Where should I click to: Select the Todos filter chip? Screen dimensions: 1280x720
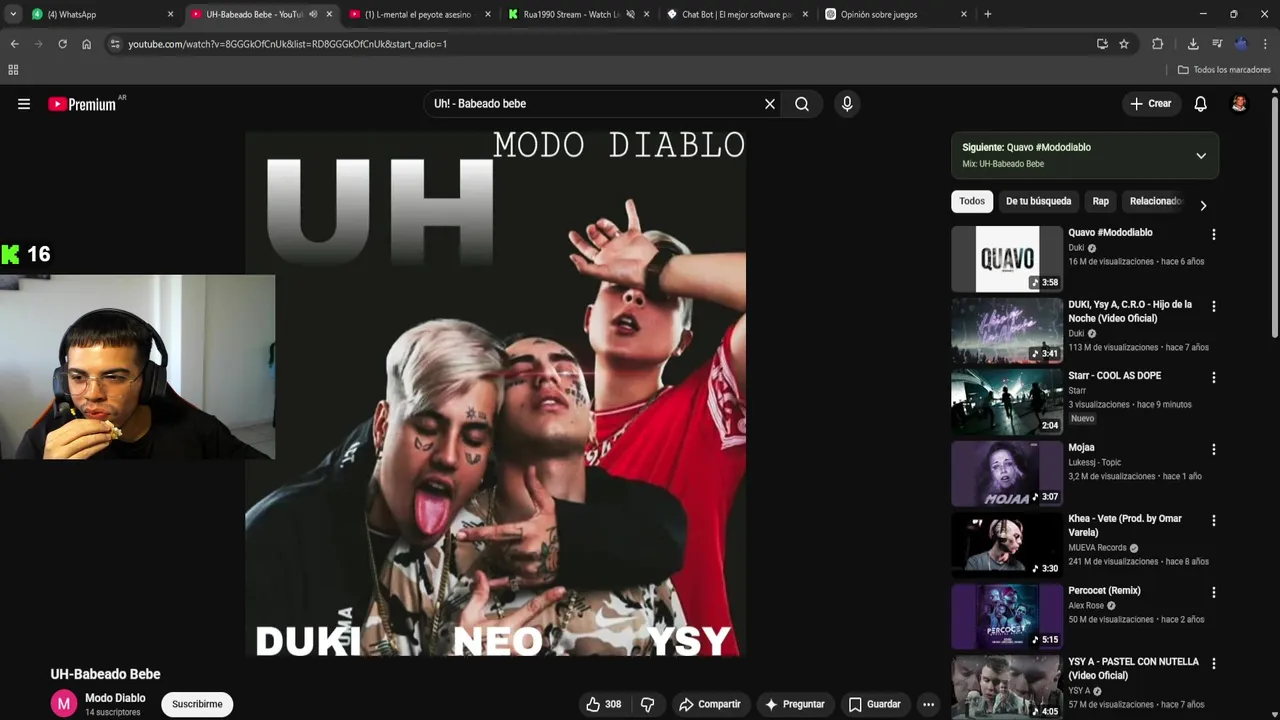tap(972, 201)
